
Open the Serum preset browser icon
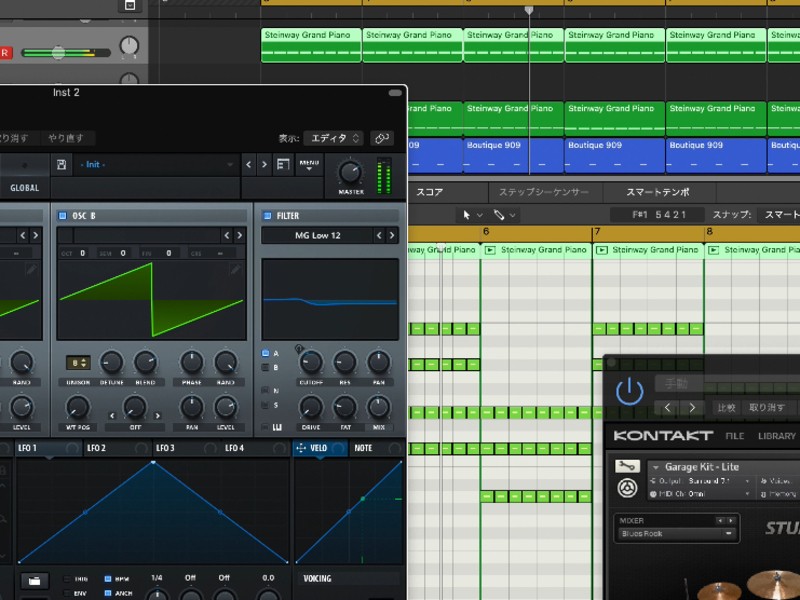(x=283, y=164)
